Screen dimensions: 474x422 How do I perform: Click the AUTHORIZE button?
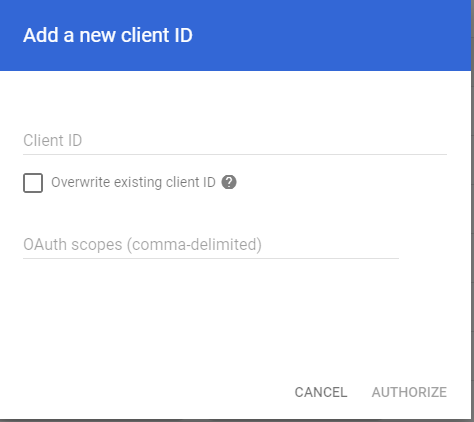coord(409,392)
